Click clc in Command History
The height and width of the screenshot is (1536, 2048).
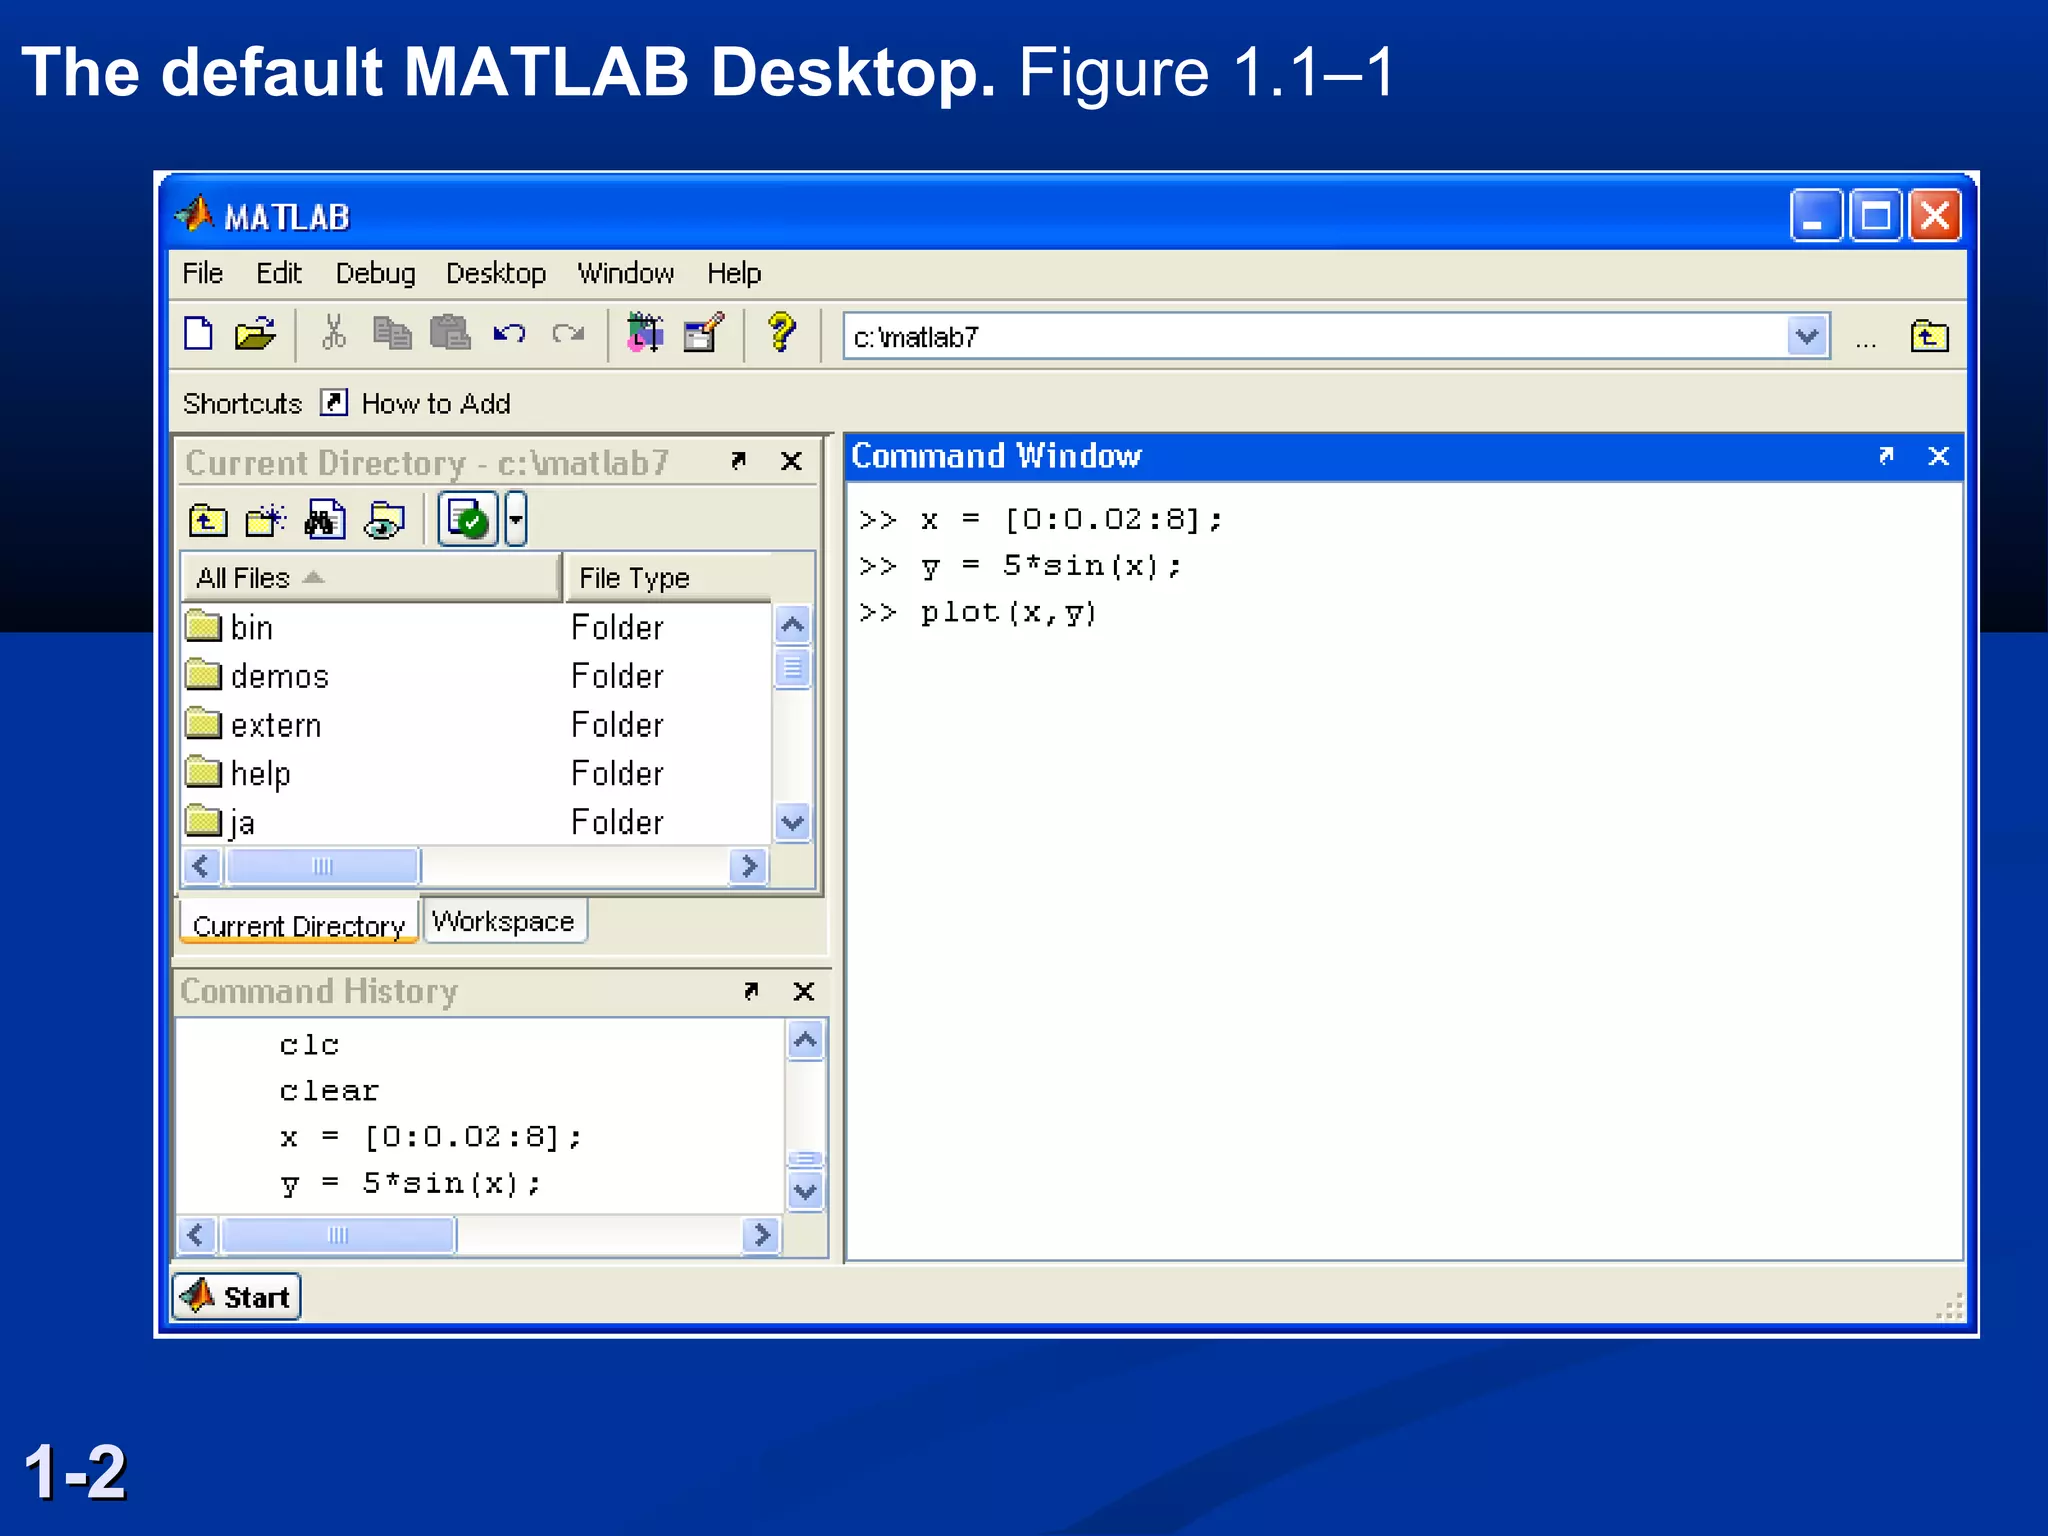[310, 1044]
